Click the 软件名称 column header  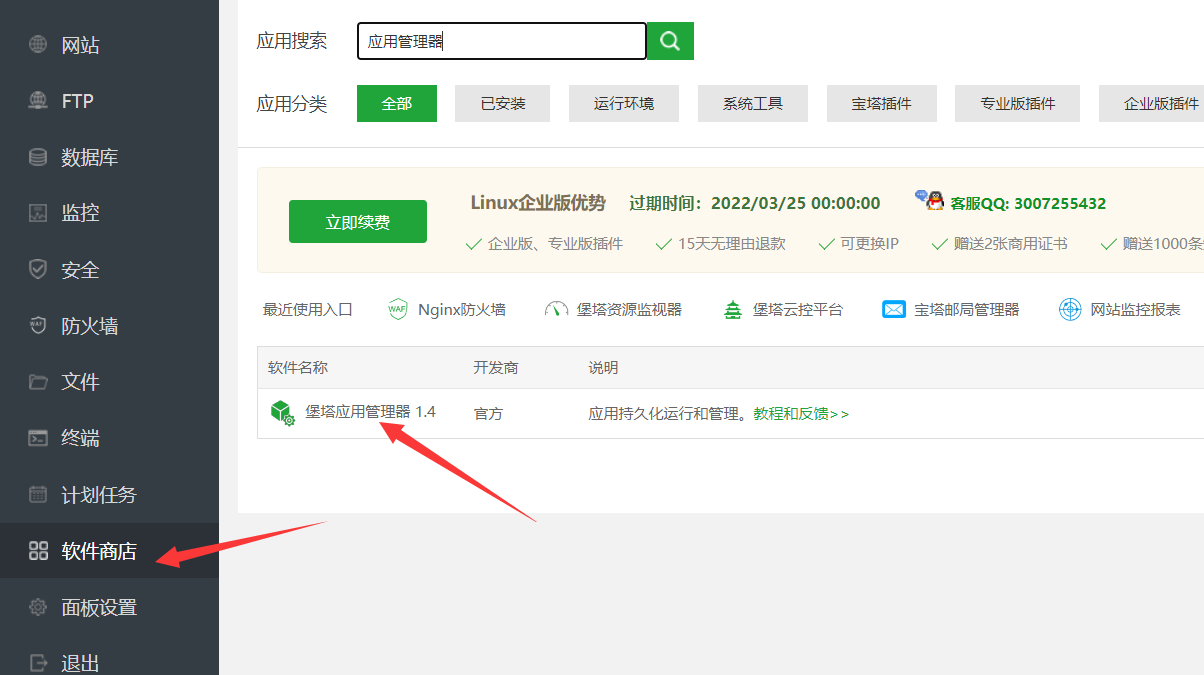[298, 367]
